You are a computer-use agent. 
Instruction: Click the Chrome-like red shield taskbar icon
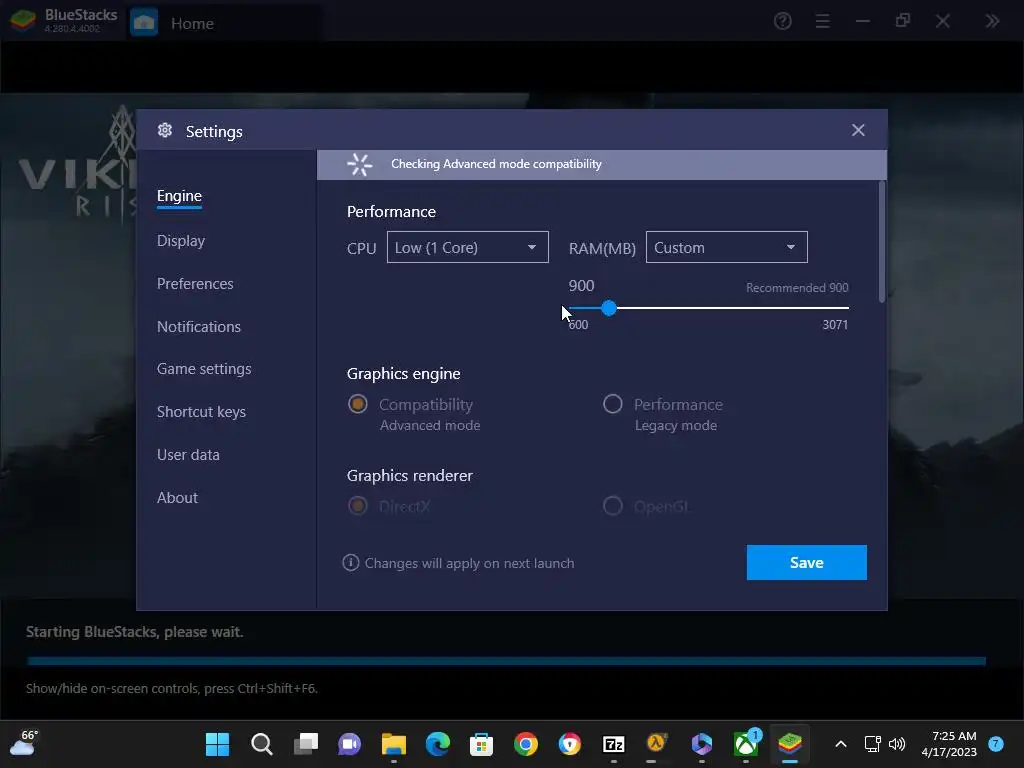tap(569, 744)
